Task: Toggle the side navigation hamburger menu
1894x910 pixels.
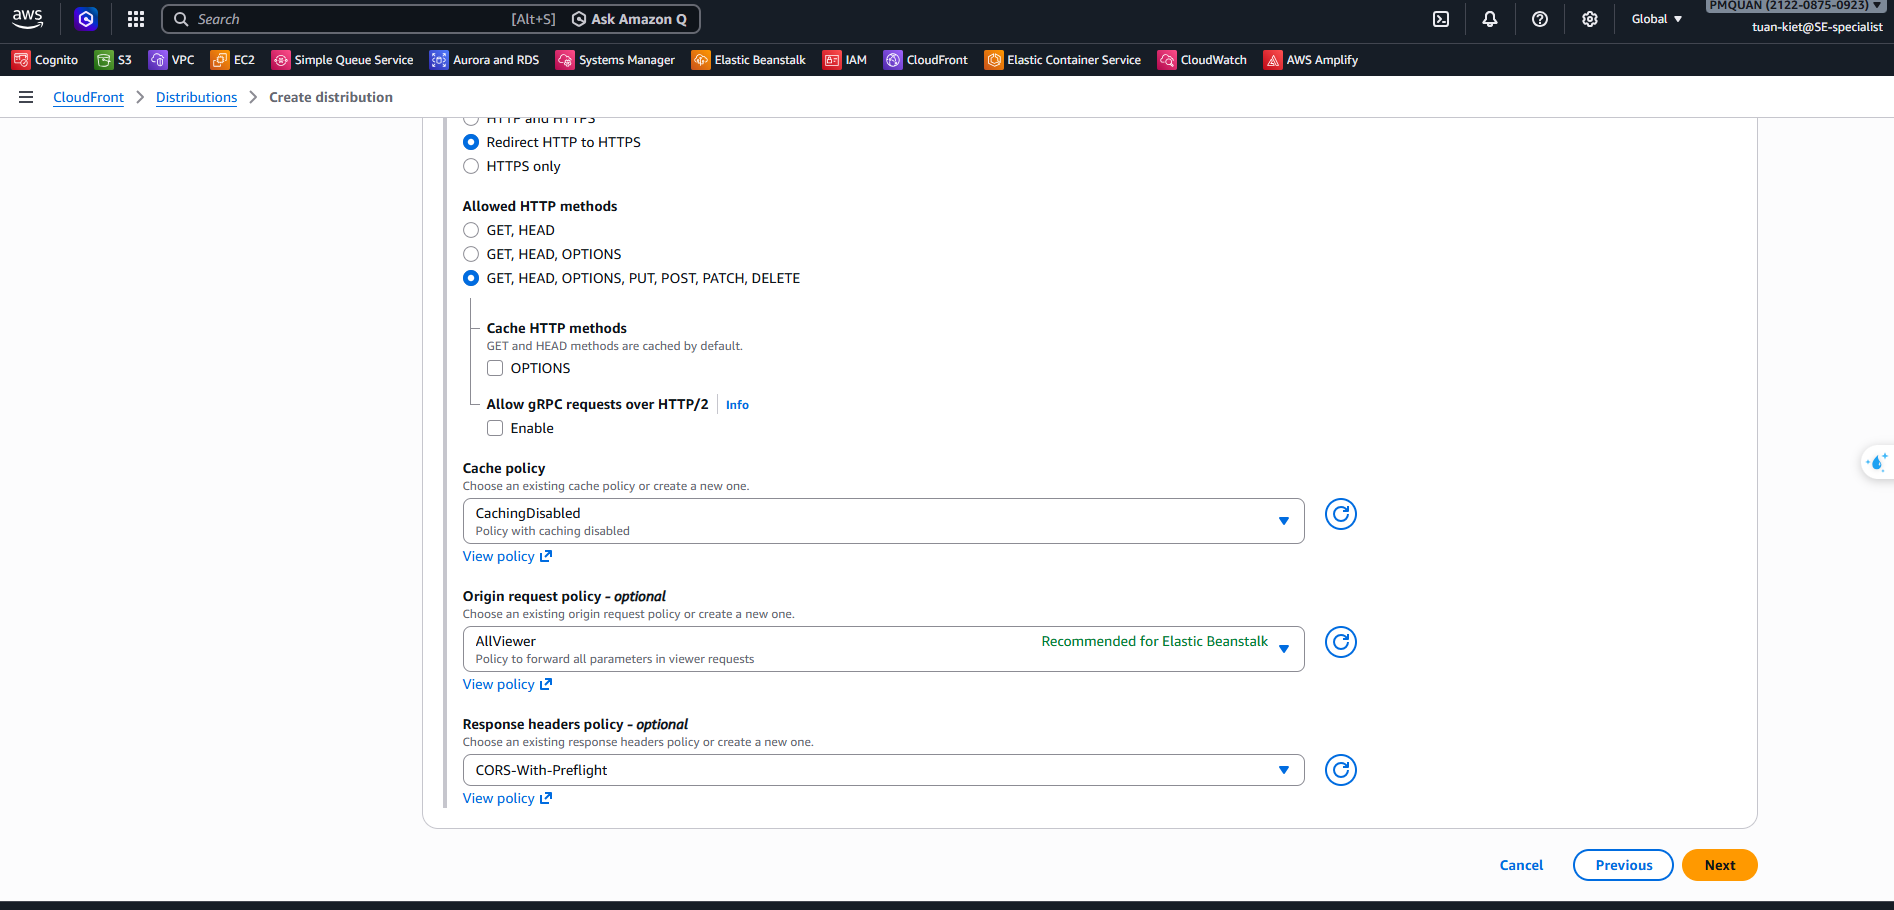Action: click(26, 97)
